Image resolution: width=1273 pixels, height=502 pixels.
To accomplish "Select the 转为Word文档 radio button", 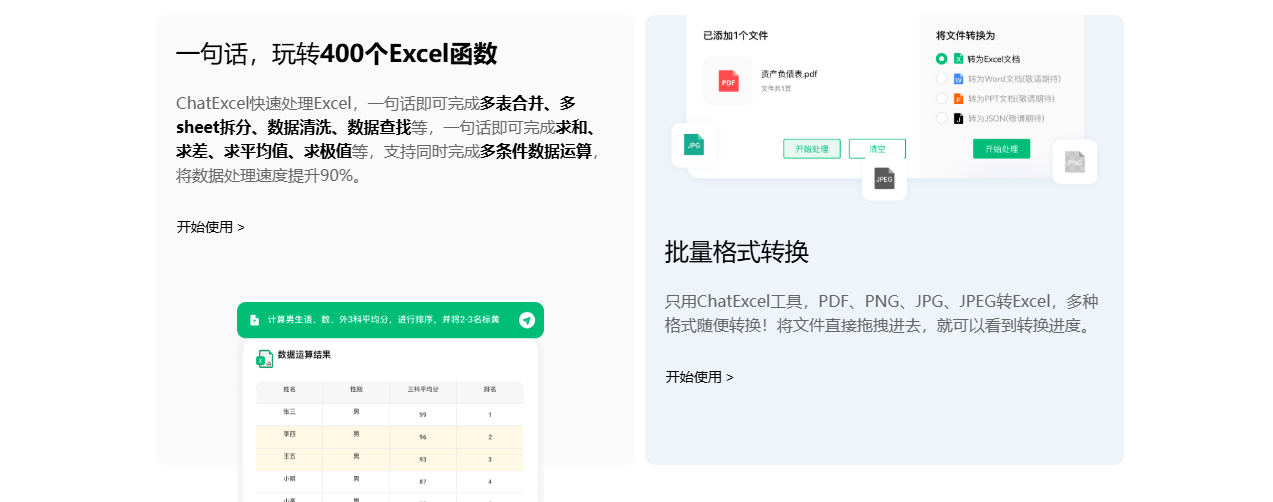I will point(941,79).
